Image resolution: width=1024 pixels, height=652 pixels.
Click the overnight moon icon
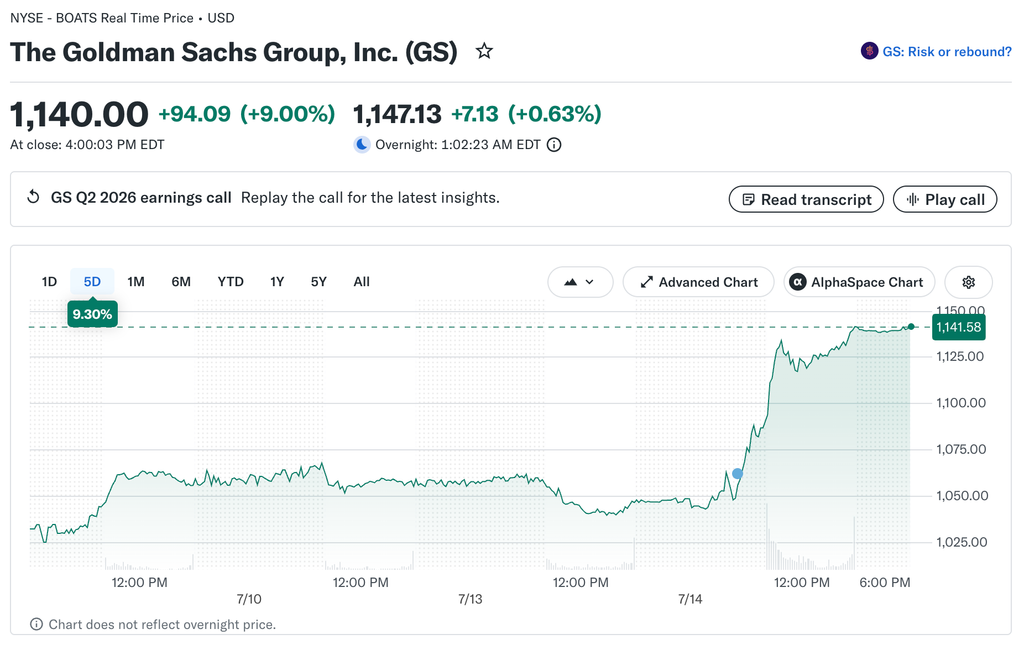pyautogui.click(x=362, y=144)
